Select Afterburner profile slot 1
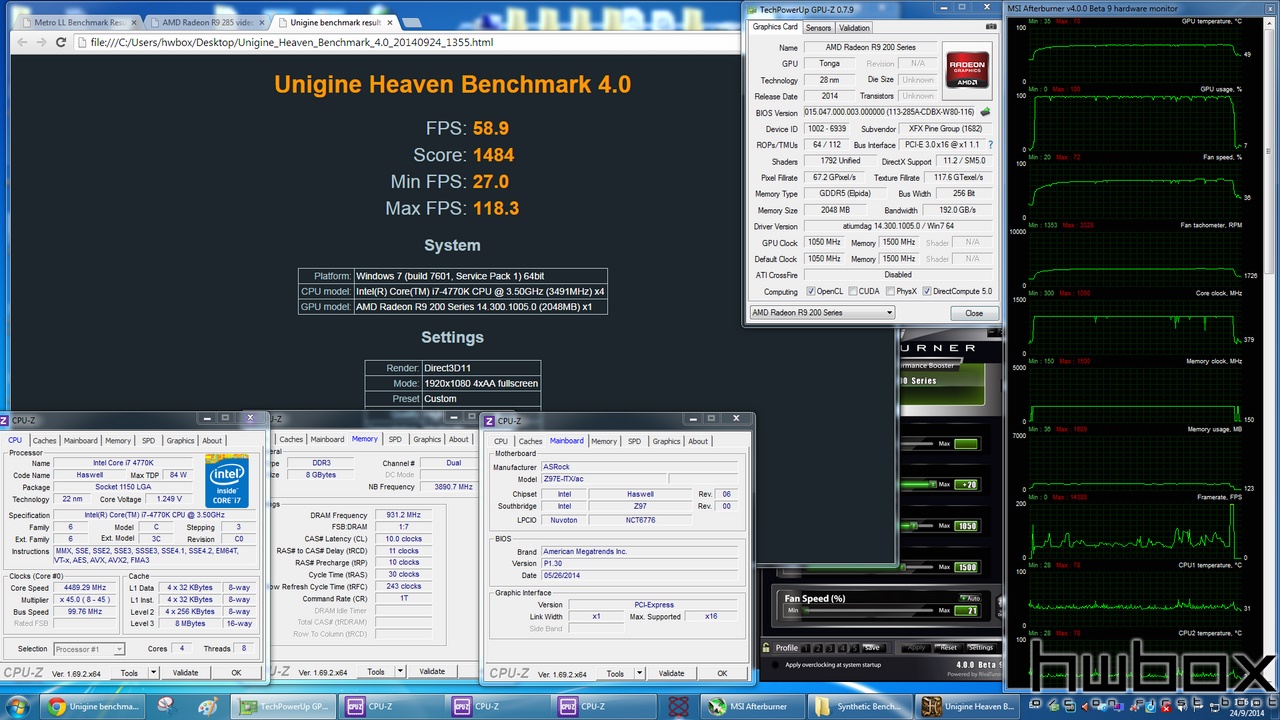Image resolution: width=1280 pixels, height=720 pixels. point(806,648)
